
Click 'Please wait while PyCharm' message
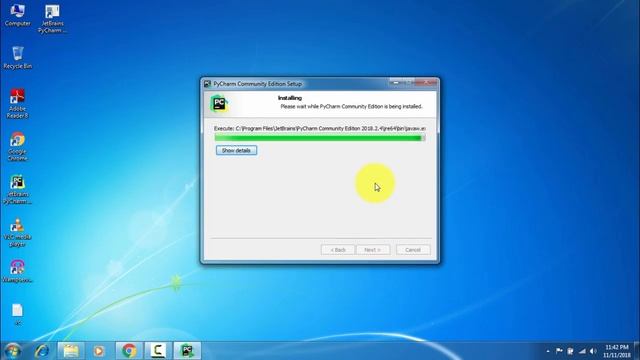coord(351,107)
